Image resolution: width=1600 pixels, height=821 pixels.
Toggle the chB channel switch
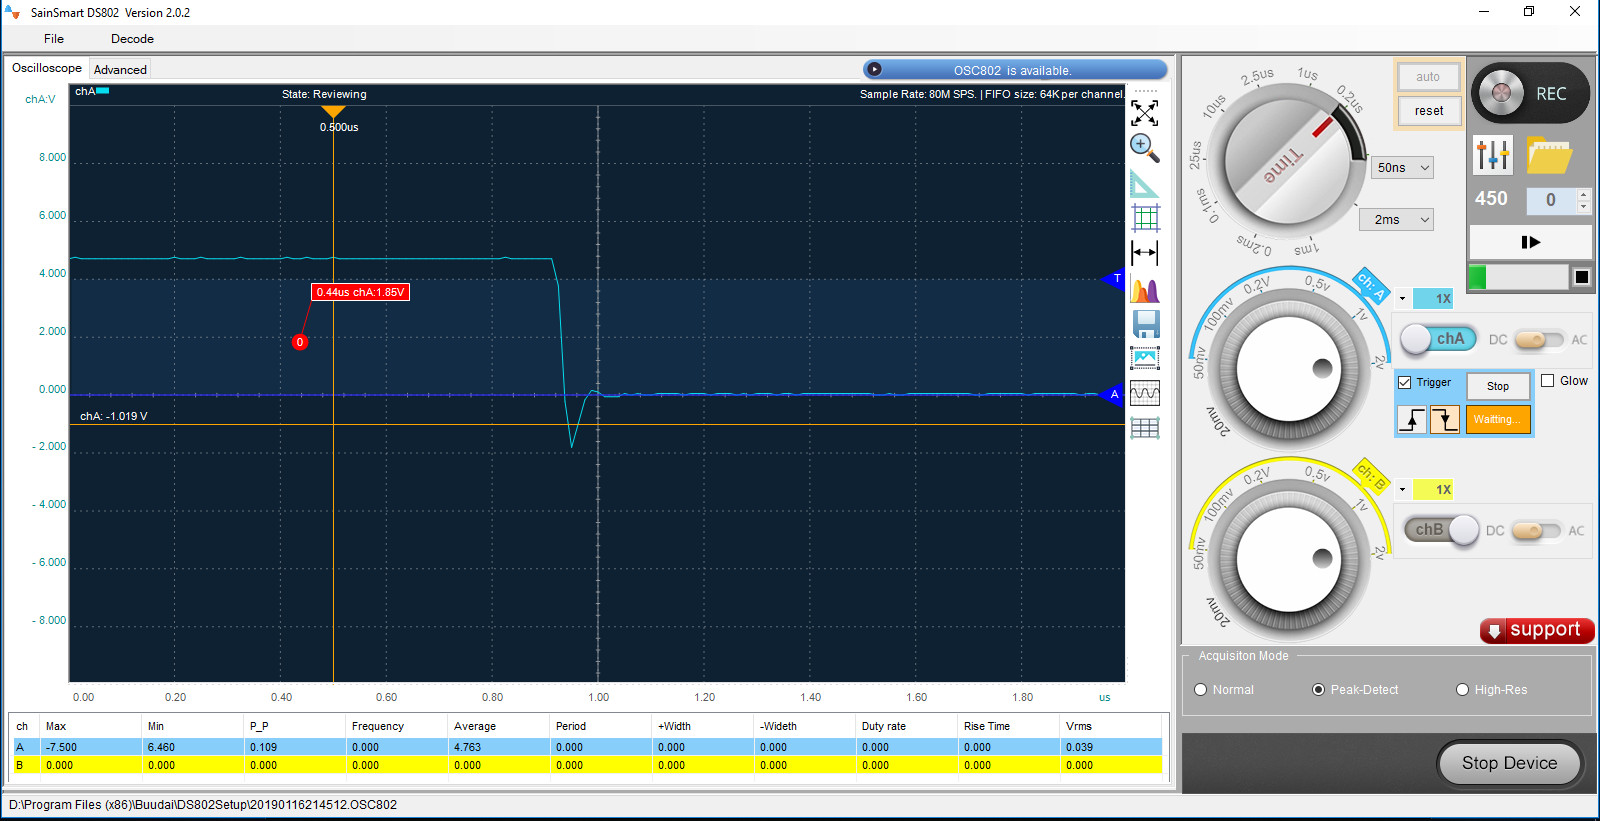click(1441, 530)
